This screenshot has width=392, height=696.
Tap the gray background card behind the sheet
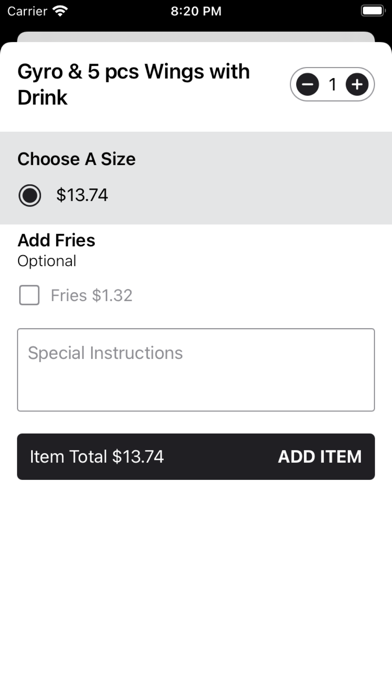pyautogui.click(x=196, y=36)
